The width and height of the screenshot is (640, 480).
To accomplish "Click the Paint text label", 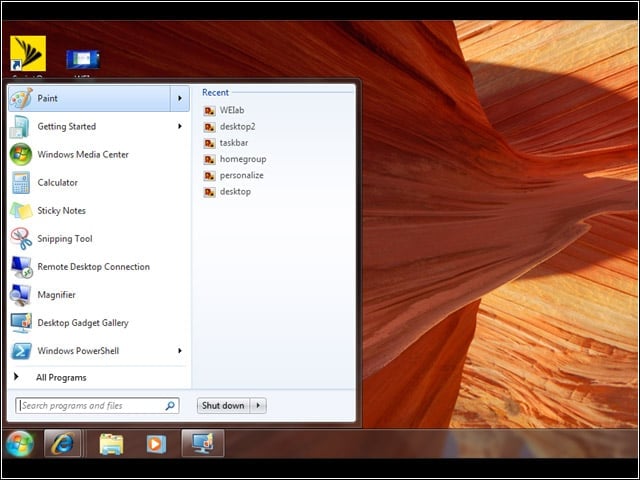I will coord(47,98).
